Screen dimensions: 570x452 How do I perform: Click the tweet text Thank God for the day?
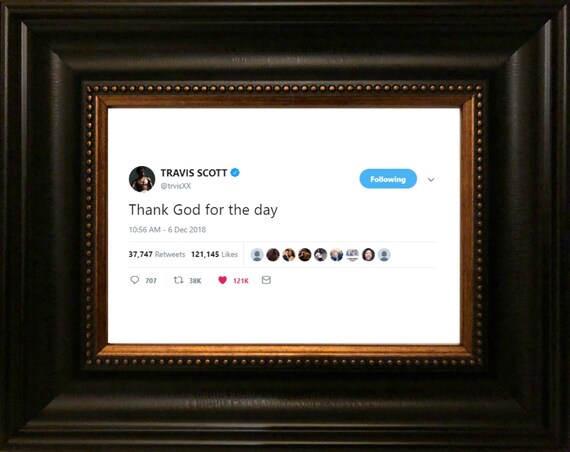pos(203,210)
